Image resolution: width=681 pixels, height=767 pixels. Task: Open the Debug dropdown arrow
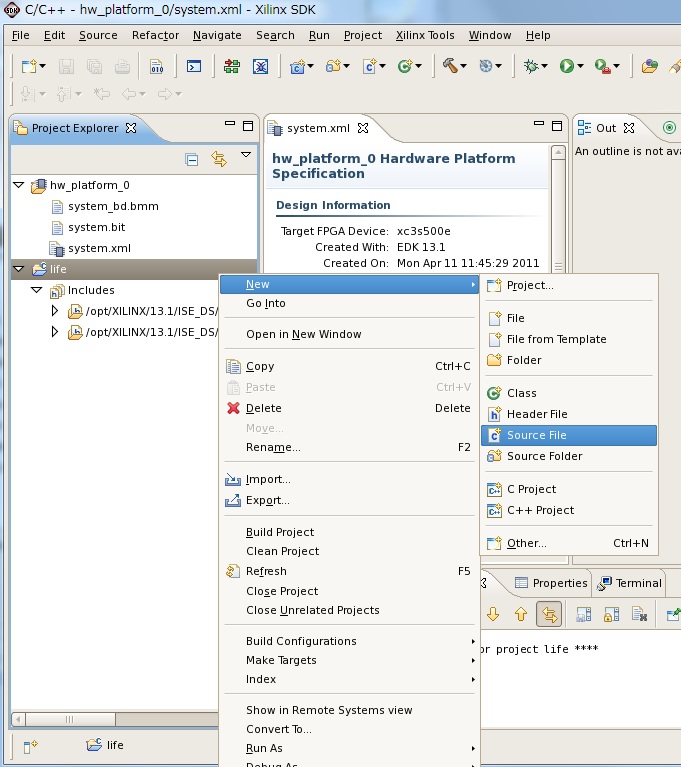(545, 66)
